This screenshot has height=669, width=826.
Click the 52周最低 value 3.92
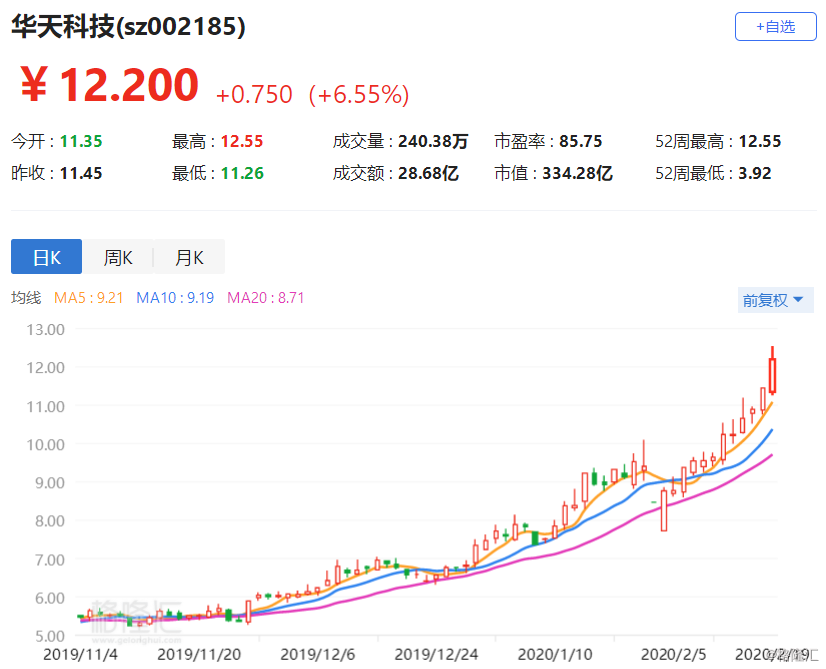click(755, 173)
